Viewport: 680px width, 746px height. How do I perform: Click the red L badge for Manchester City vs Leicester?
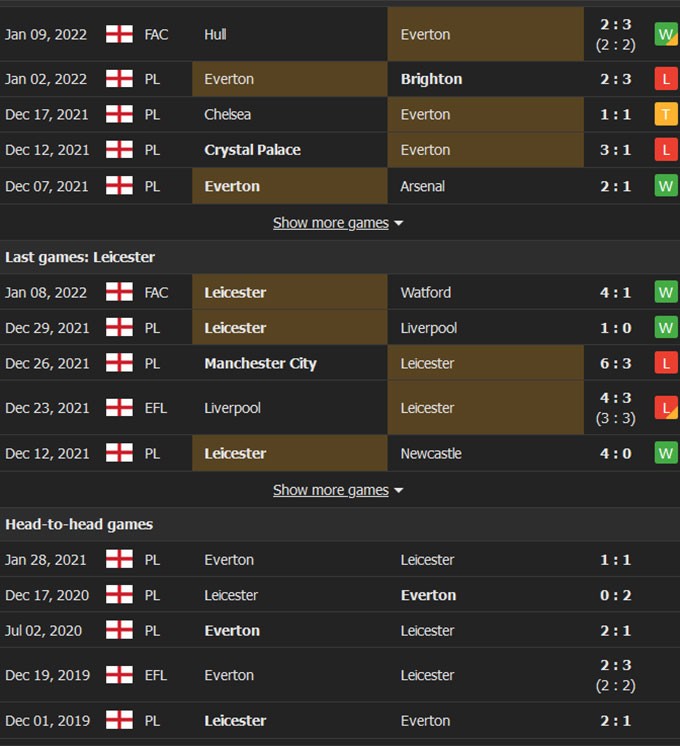pos(666,363)
